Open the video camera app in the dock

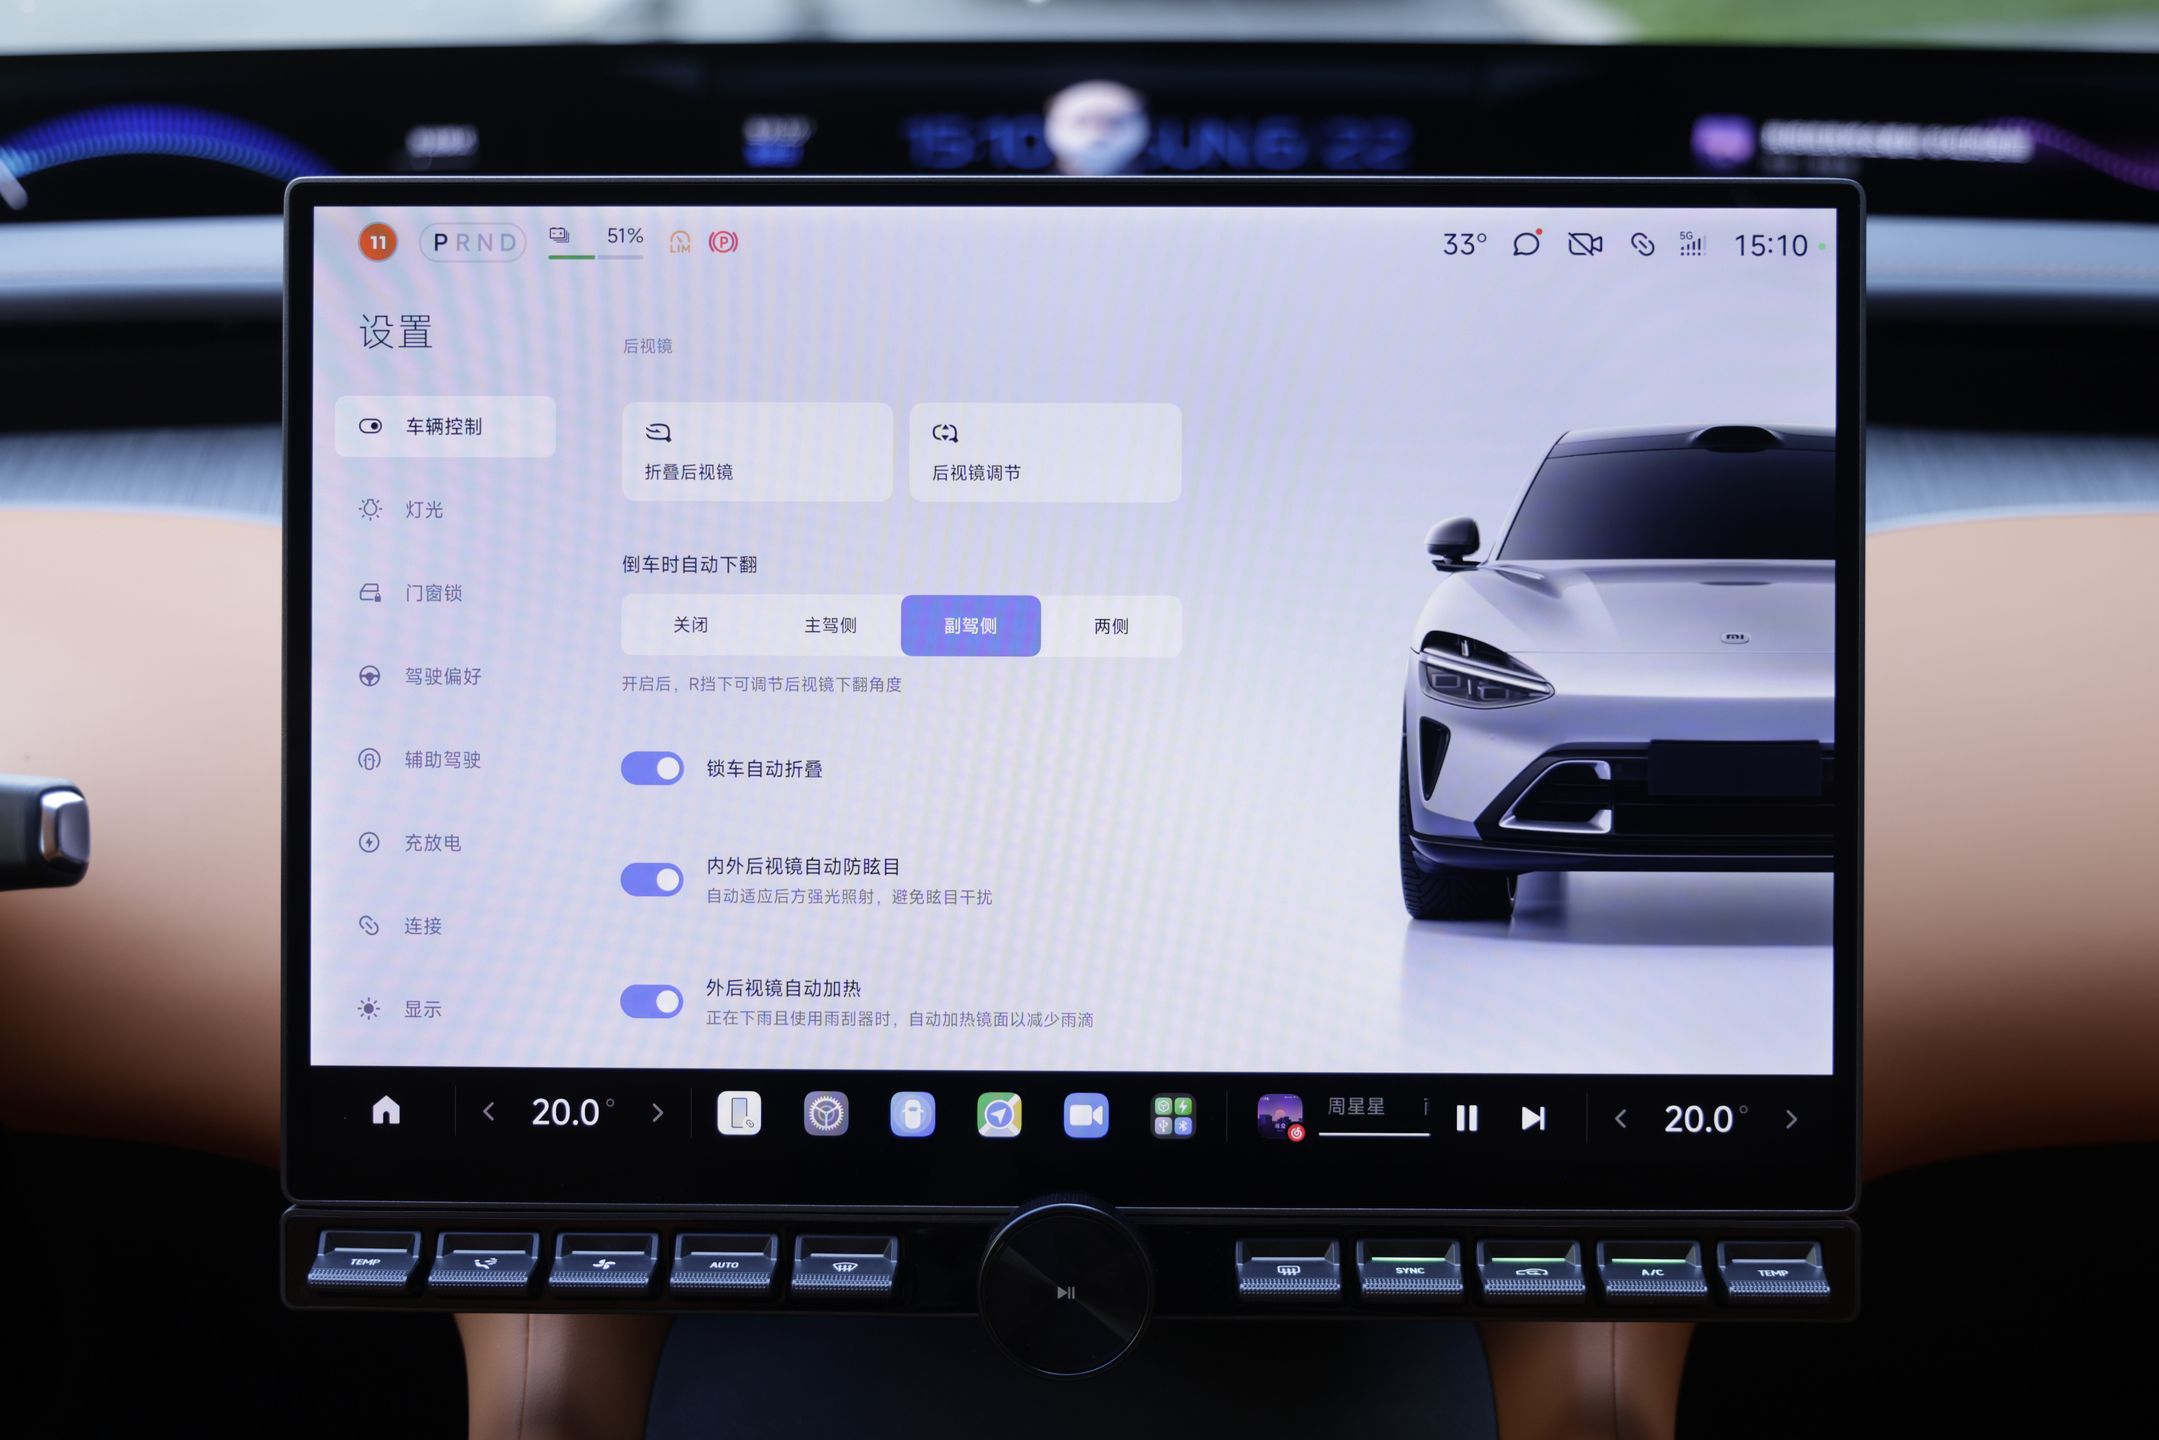tap(1086, 1116)
